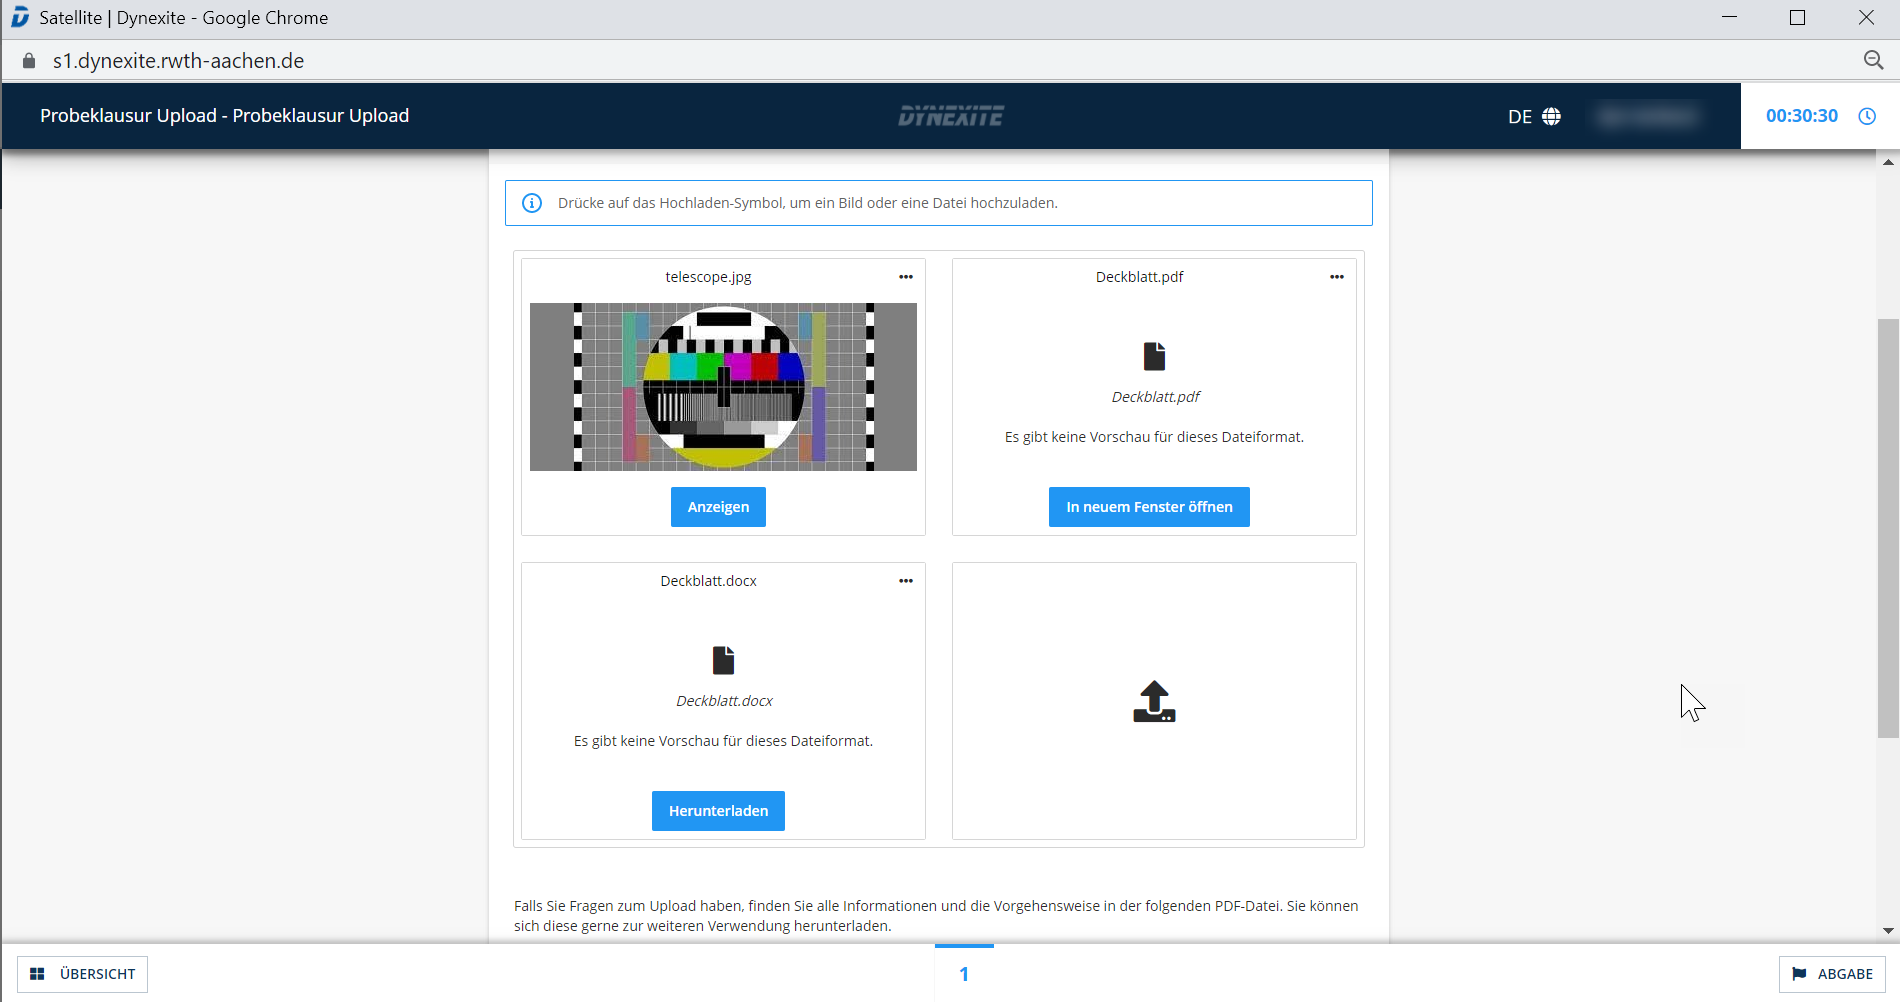Maximize the Chrome window
Image resolution: width=1900 pixels, height=1002 pixels.
1797,18
